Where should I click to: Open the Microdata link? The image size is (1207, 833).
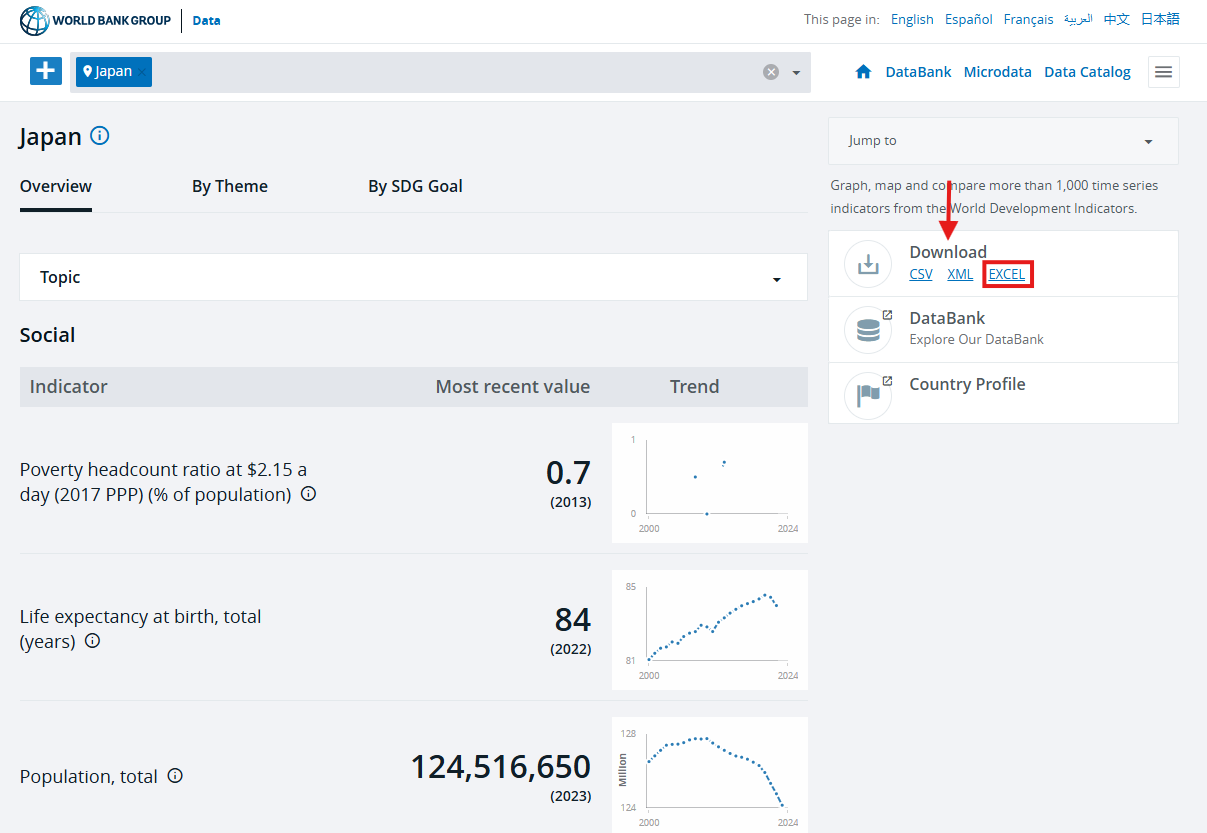[998, 72]
